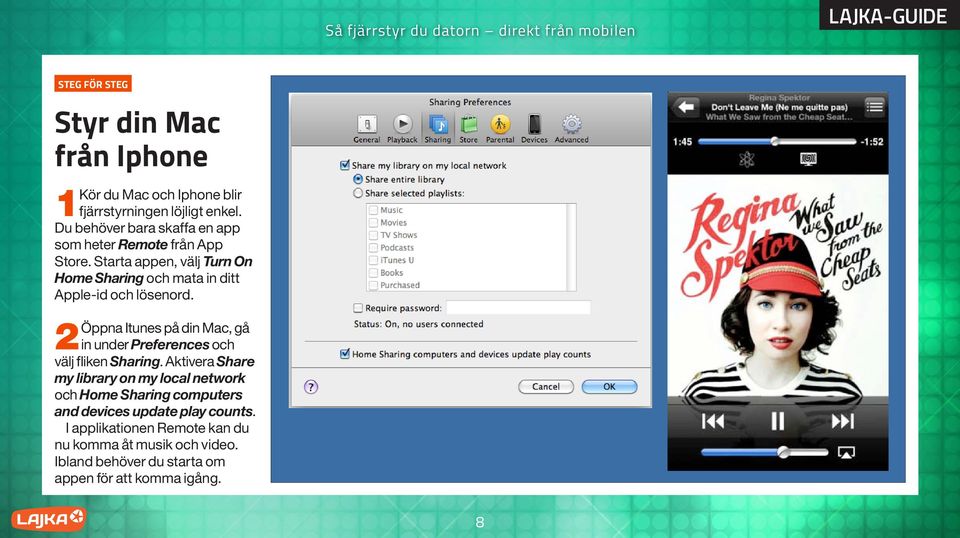The width and height of the screenshot is (960, 538).
Task: Open the Devices preferences tab
Action: pos(534,129)
